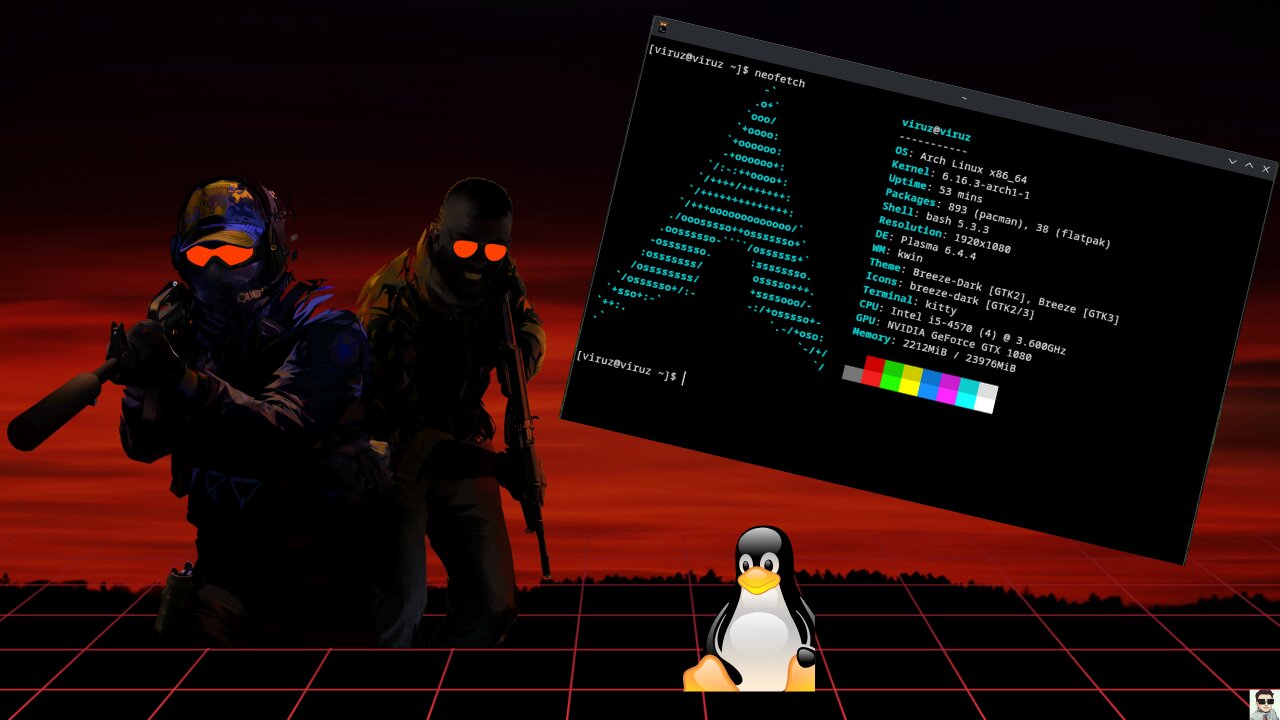Click the typed "neofetch" command

point(780,77)
